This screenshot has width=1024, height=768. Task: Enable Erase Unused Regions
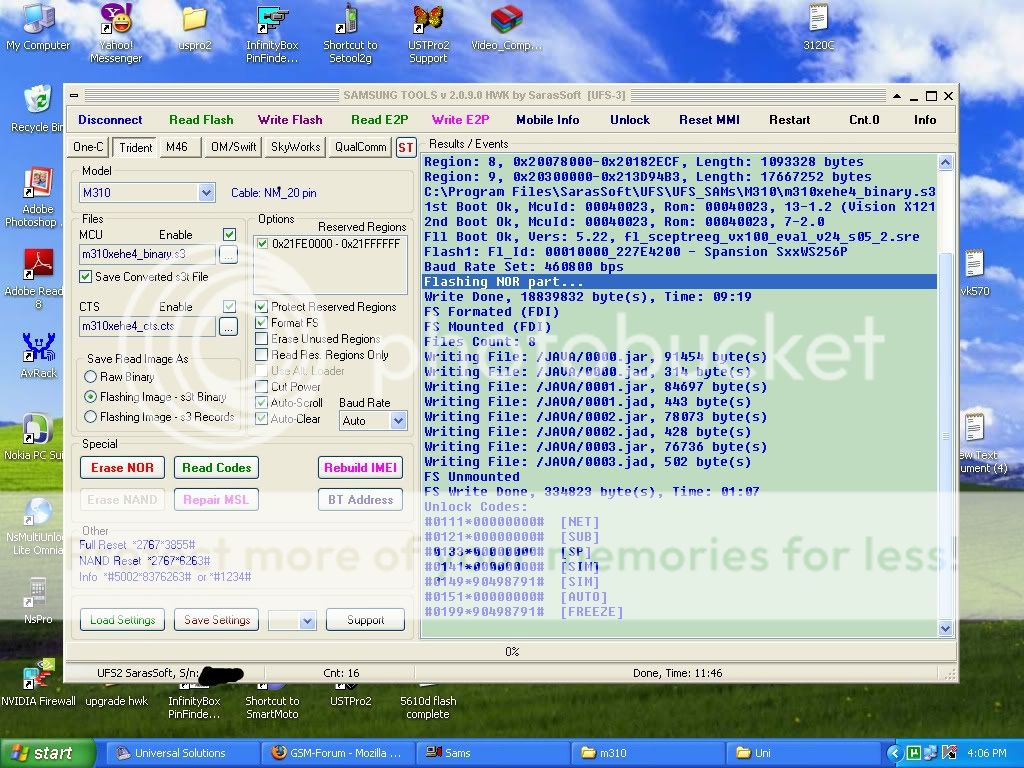click(x=261, y=338)
